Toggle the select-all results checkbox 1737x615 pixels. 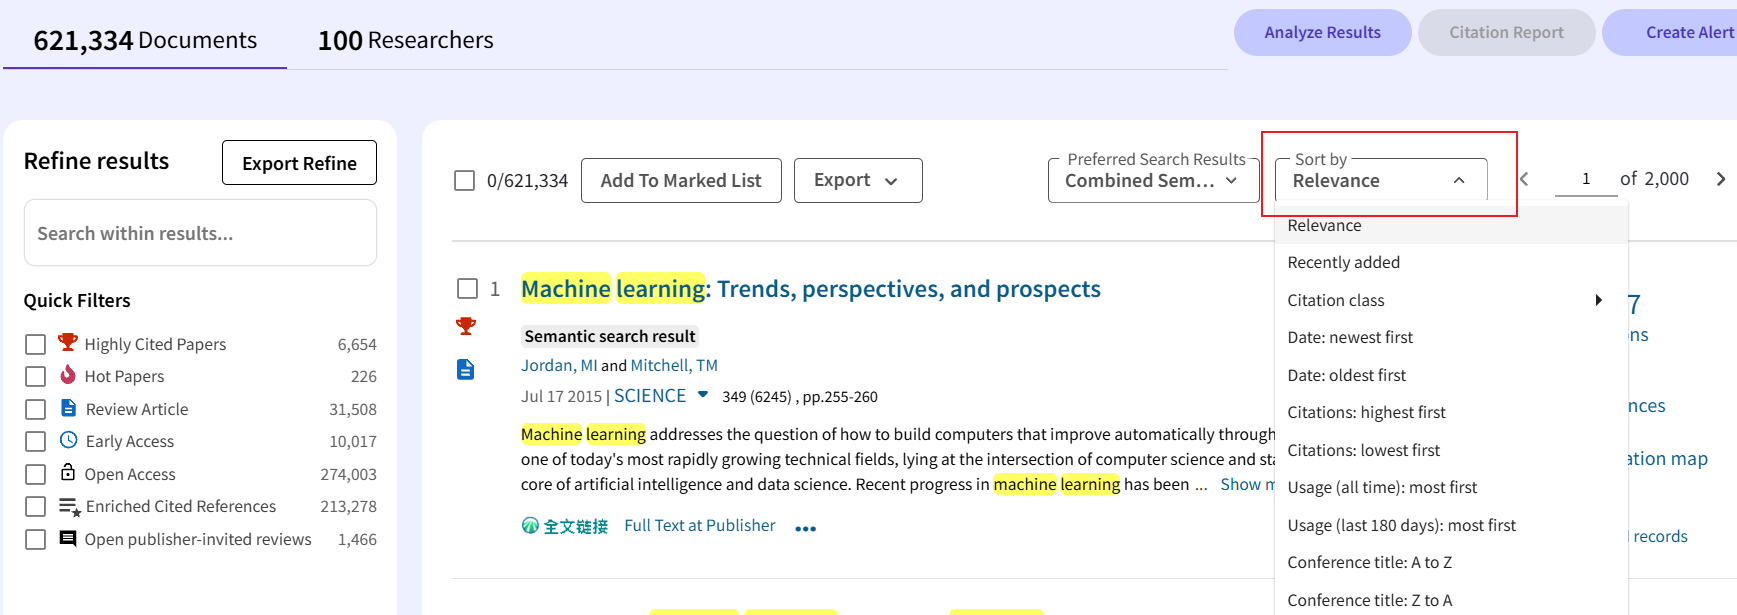tap(464, 181)
